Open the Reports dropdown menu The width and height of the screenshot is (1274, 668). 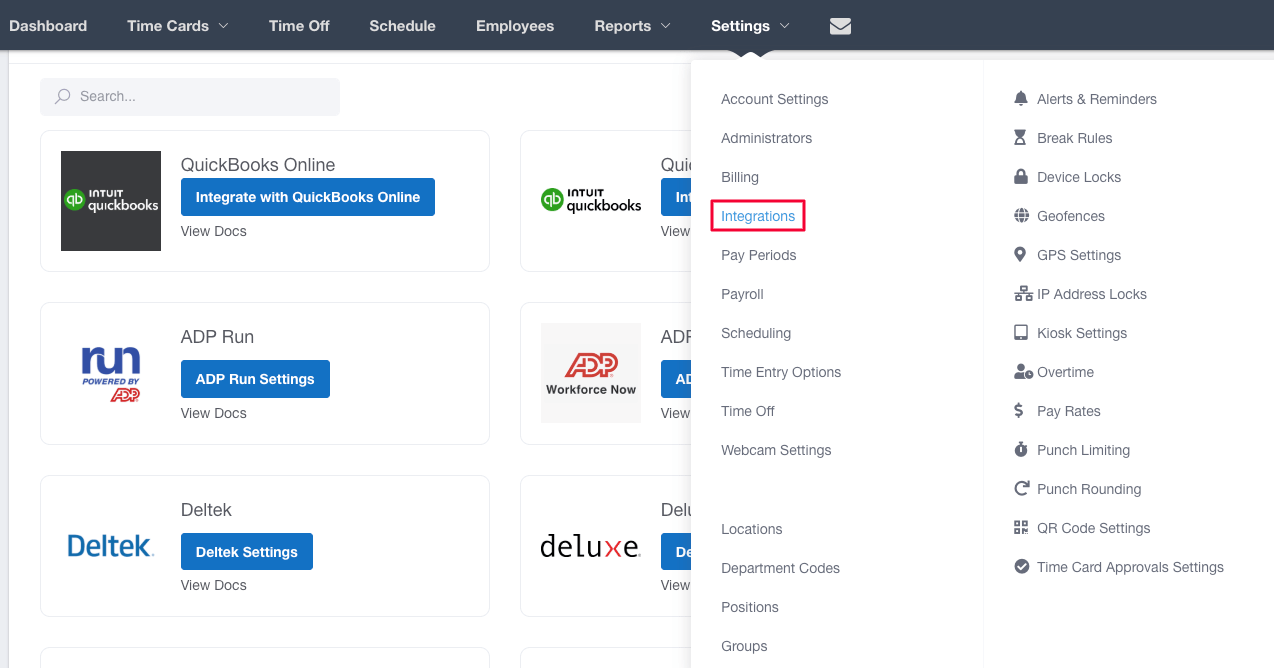pos(631,26)
